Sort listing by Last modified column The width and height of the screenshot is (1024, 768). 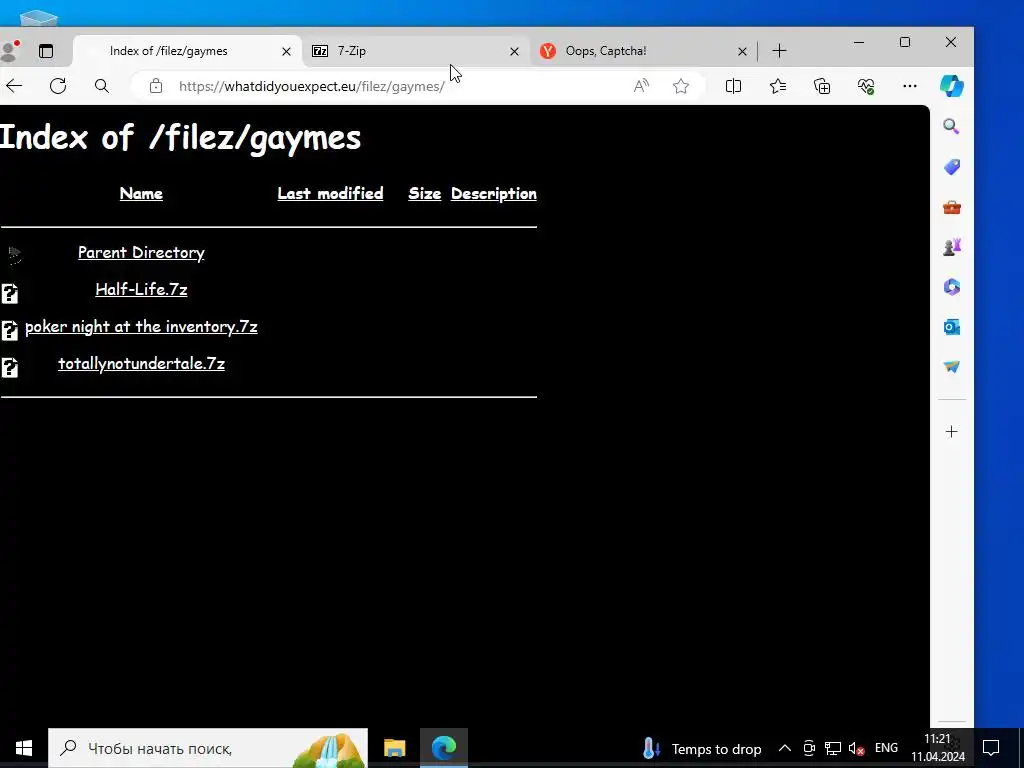point(330,193)
